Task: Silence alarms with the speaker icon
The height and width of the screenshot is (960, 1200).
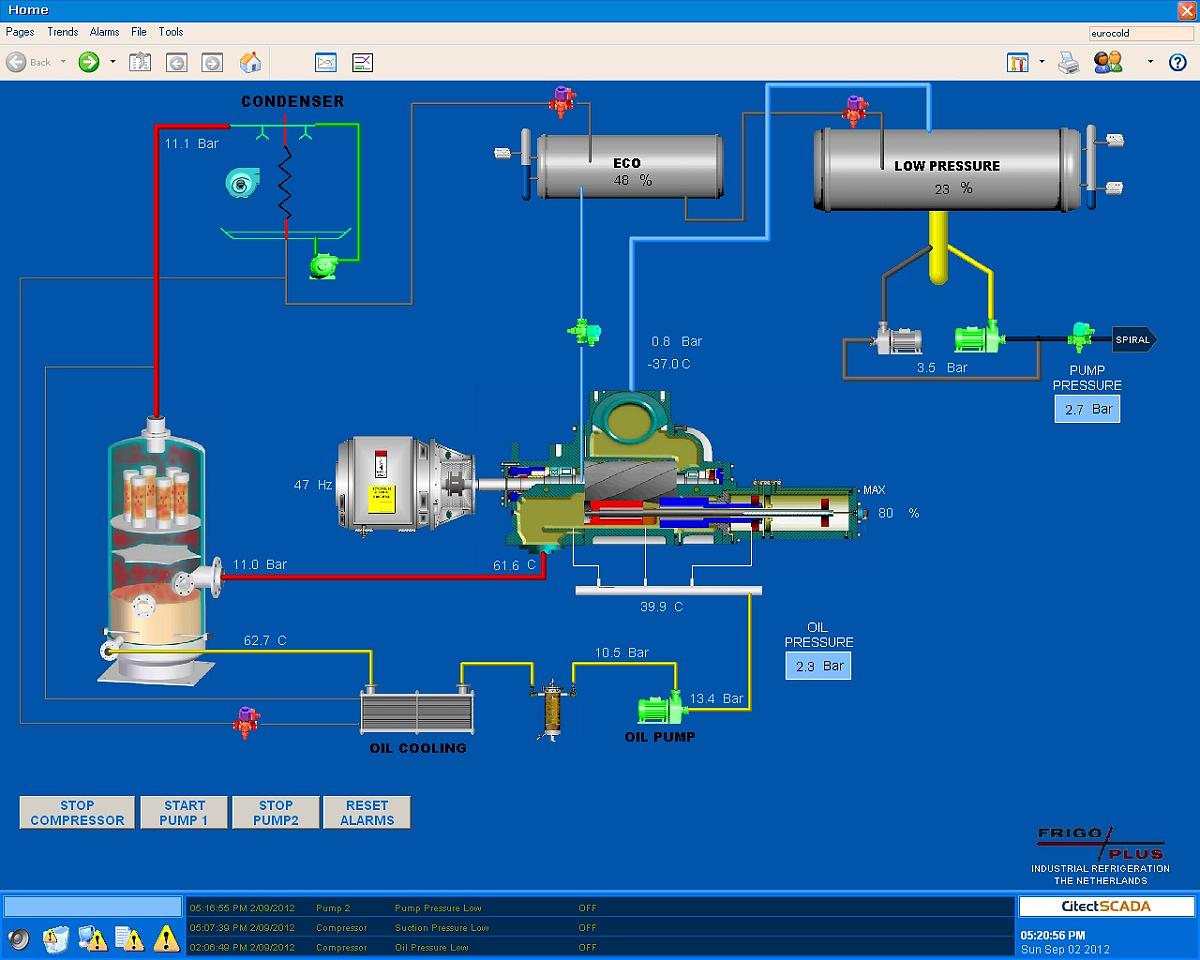Action: click(x=20, y=938)
